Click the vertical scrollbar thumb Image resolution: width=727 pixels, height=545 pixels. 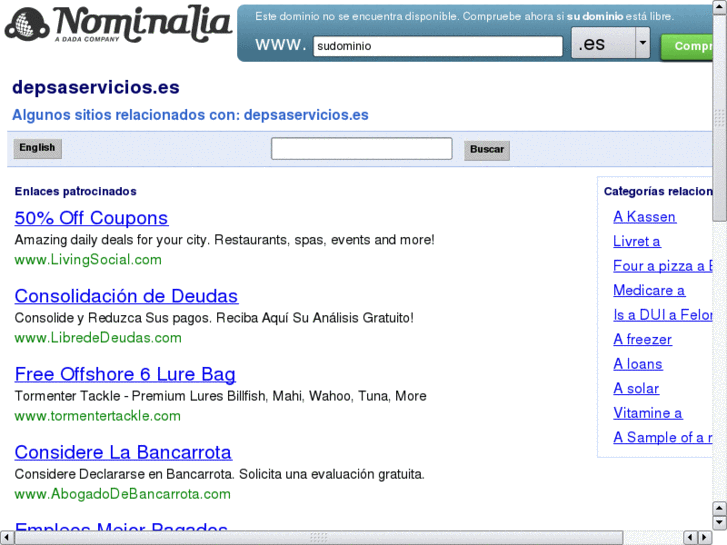720,116
